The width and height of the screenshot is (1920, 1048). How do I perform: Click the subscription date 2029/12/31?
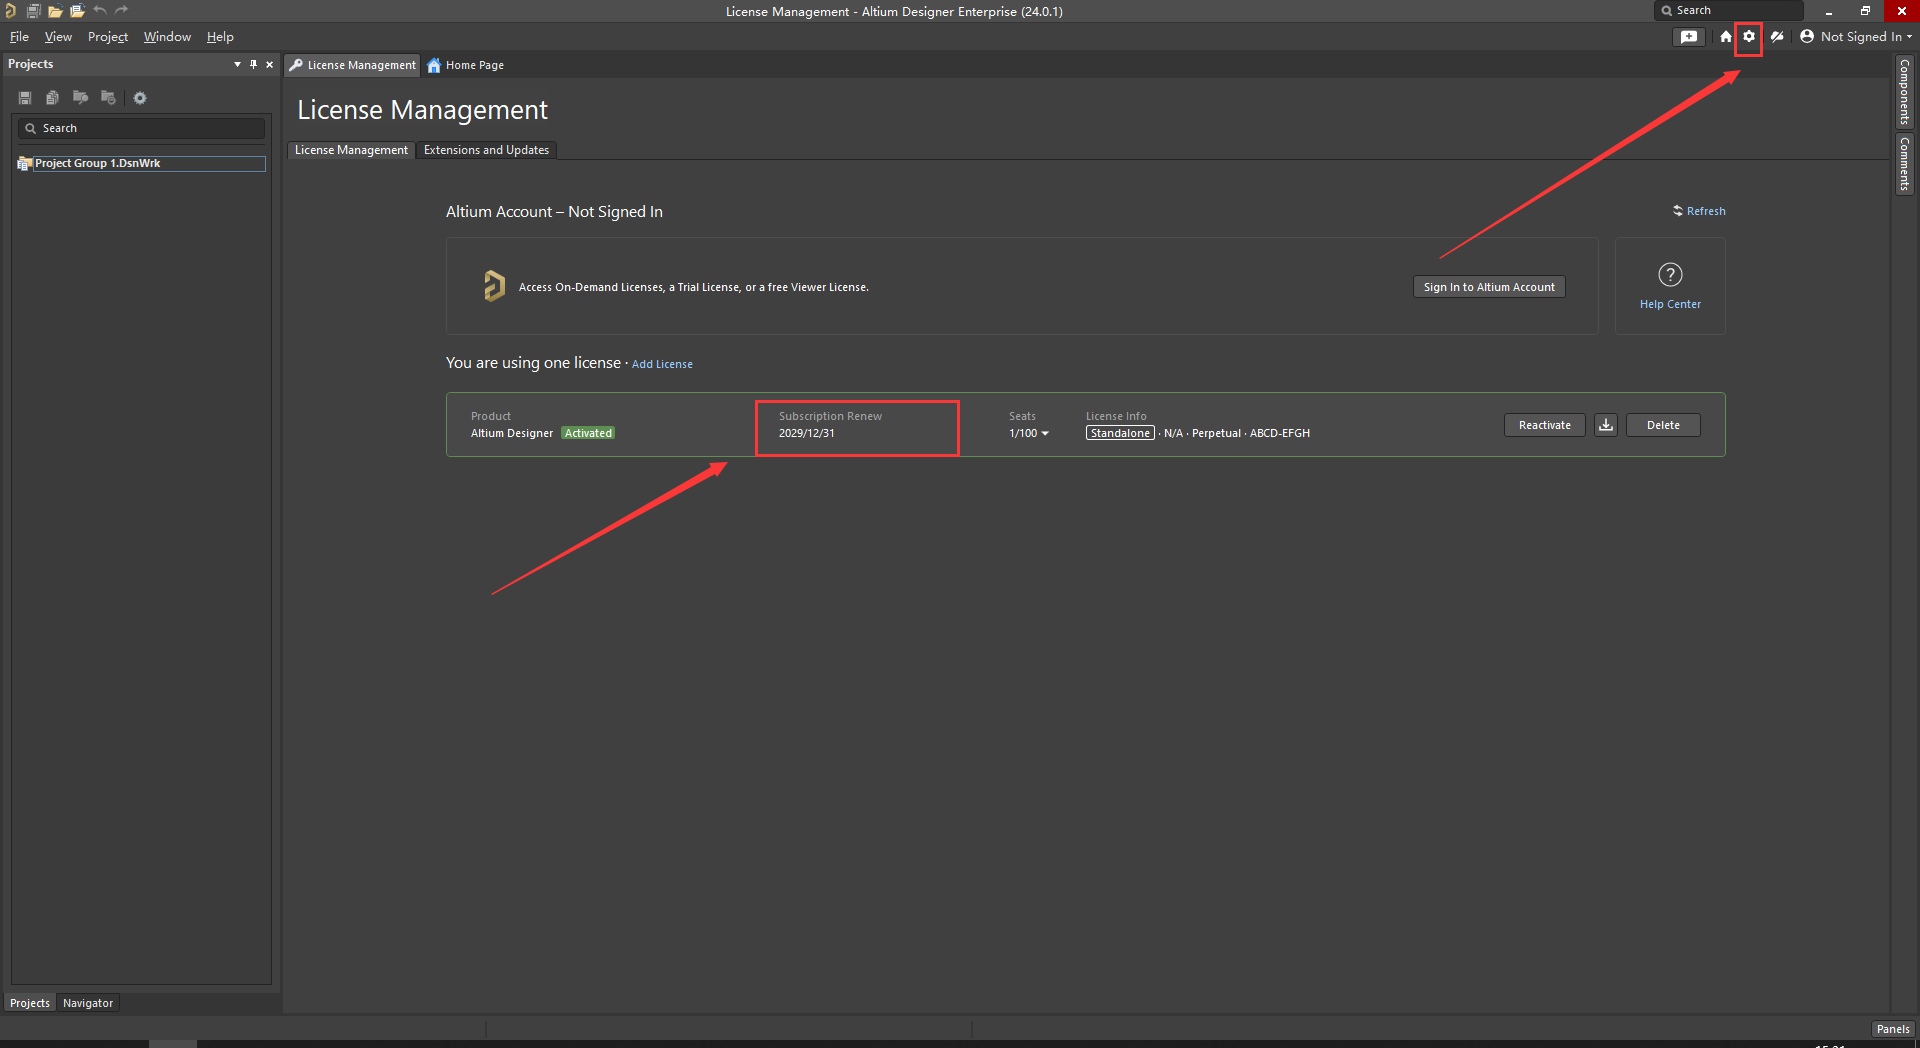806,433
